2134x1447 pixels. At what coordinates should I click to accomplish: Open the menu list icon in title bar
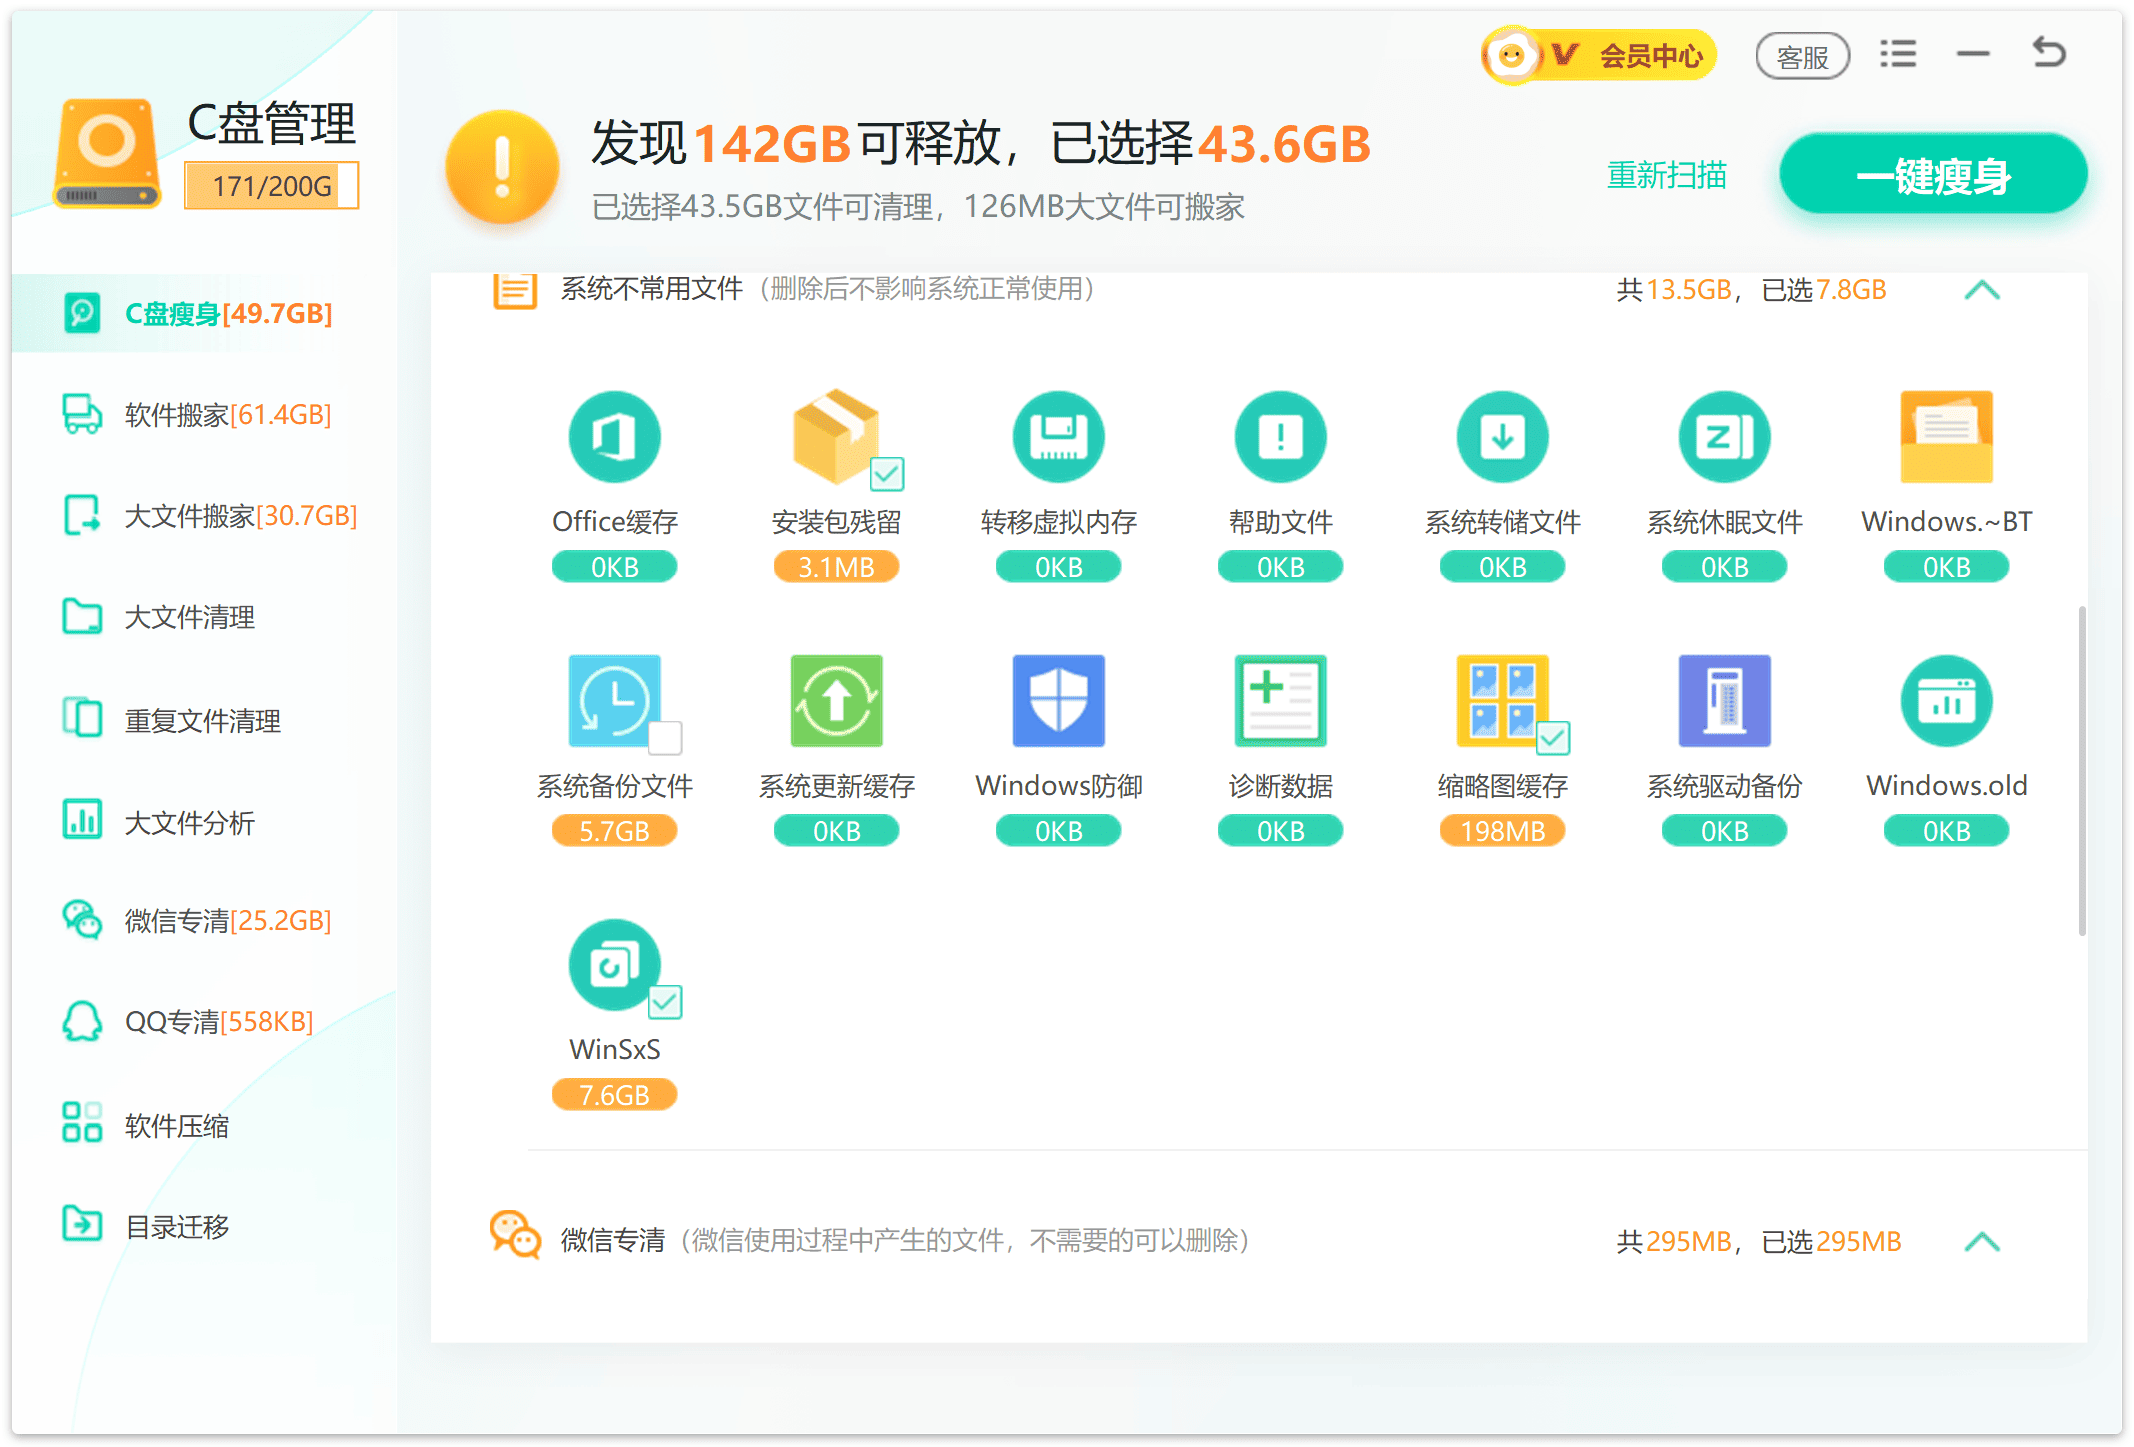point(1897,53)
